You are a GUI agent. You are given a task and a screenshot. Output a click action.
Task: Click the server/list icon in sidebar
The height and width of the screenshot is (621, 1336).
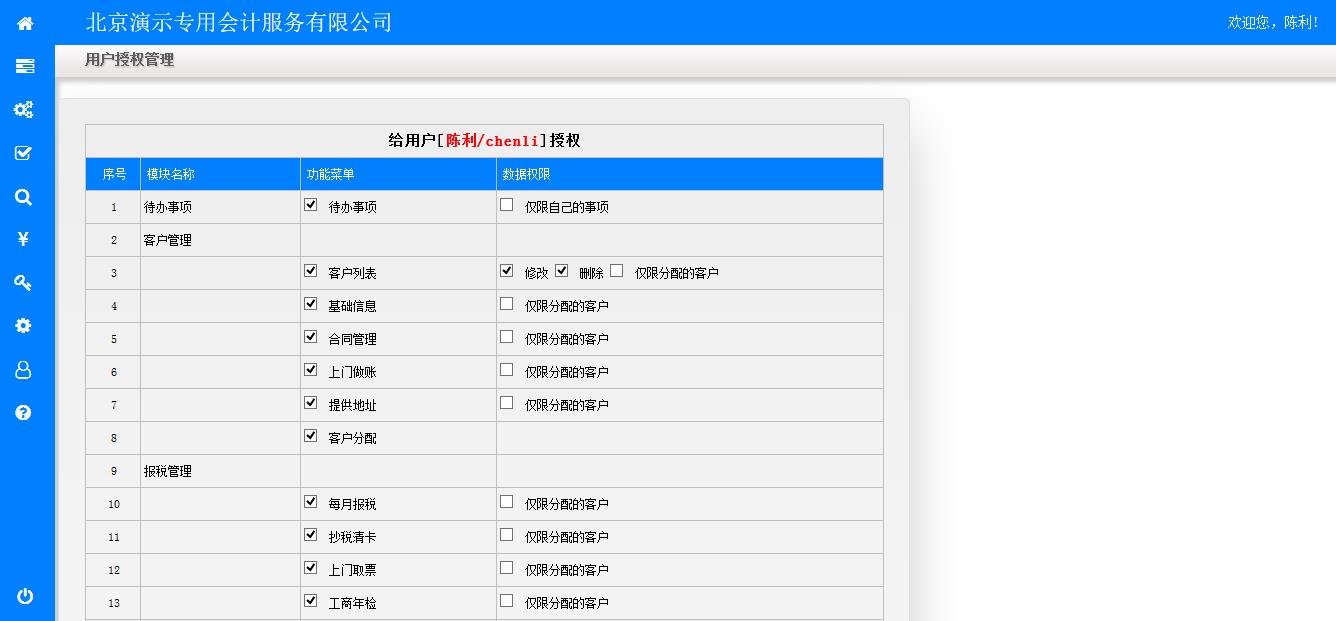pos(25,66)
